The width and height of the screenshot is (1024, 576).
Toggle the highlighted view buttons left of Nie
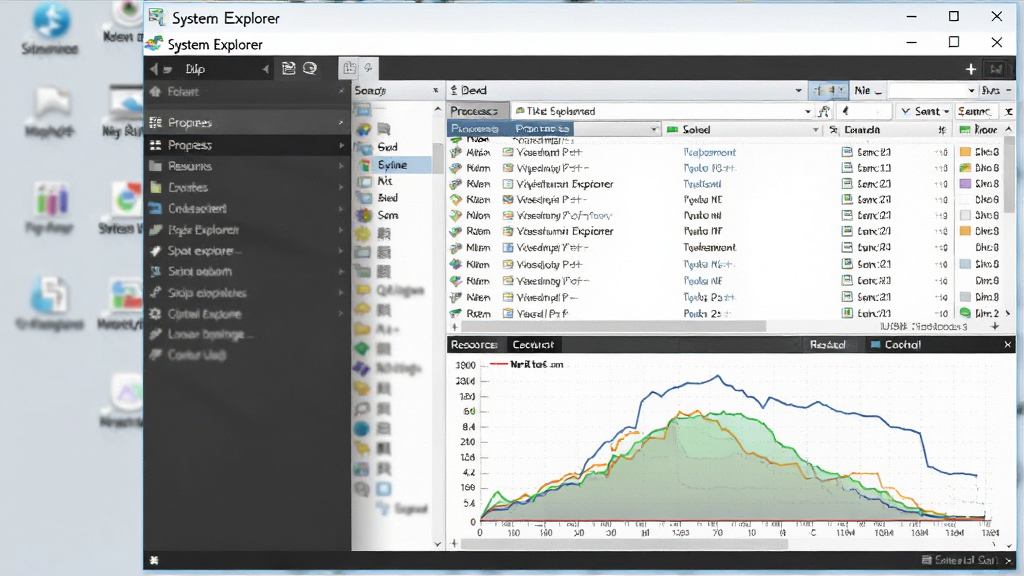pos(829,90)
